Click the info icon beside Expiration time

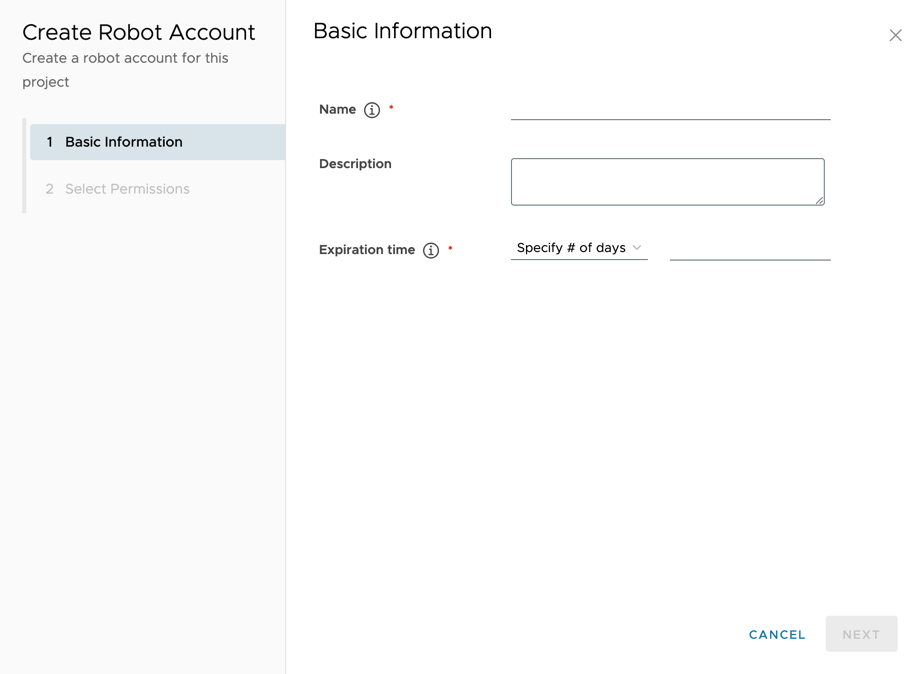[431, 250]
